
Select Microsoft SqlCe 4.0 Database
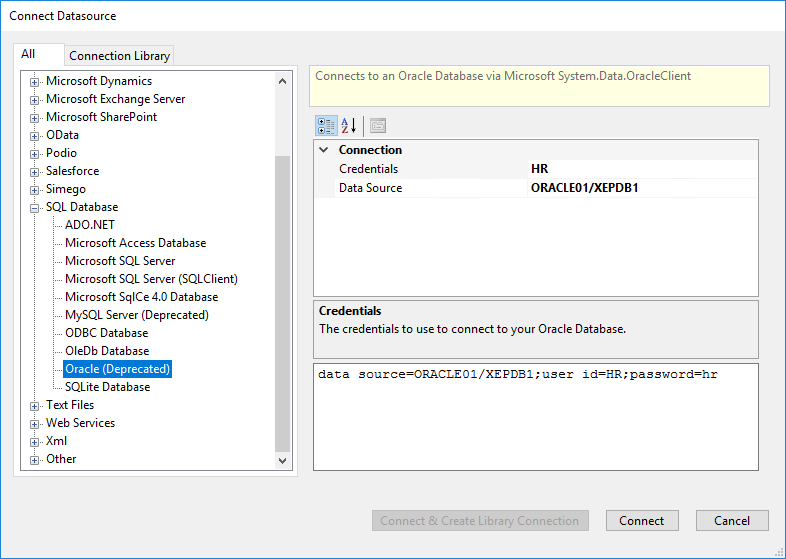(141, 297)
